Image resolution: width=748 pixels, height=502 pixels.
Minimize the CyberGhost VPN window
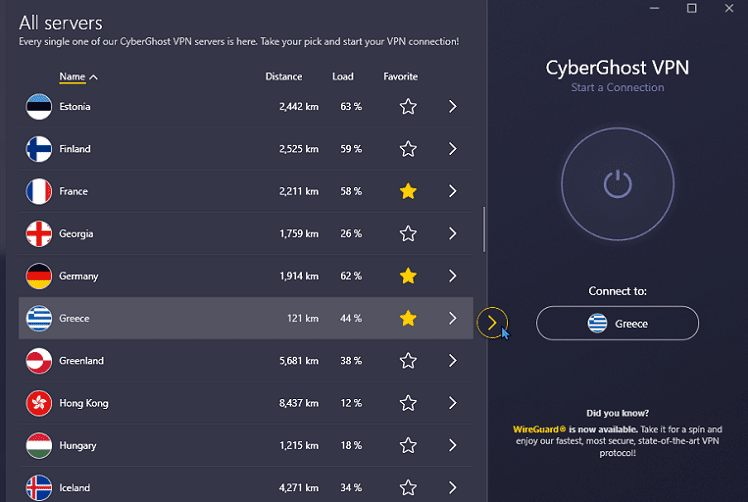click(654, 8)
